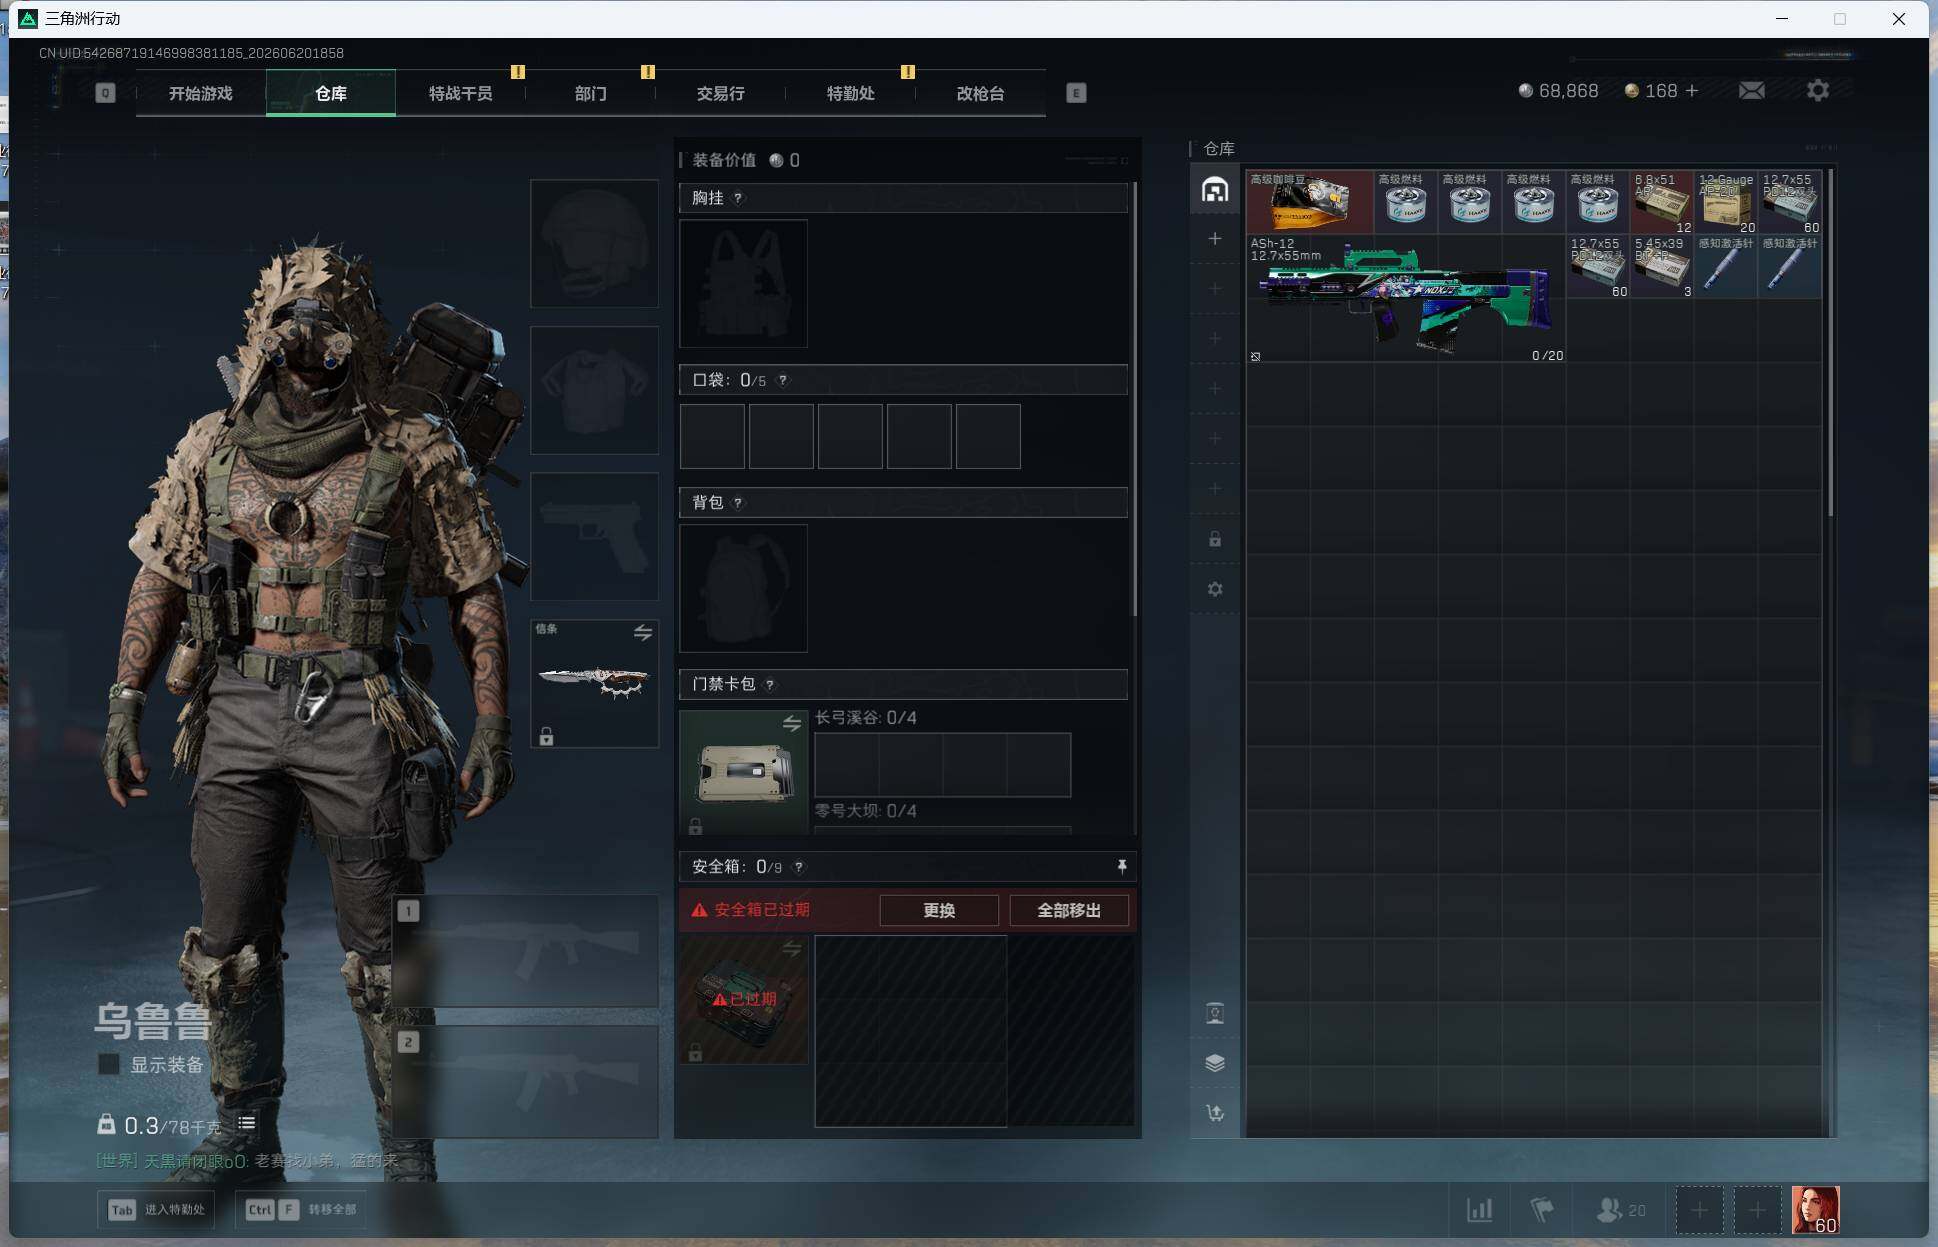Select the 仓库 tab
Screen dimensions: 1938x1247
click(x=331, y=93)
